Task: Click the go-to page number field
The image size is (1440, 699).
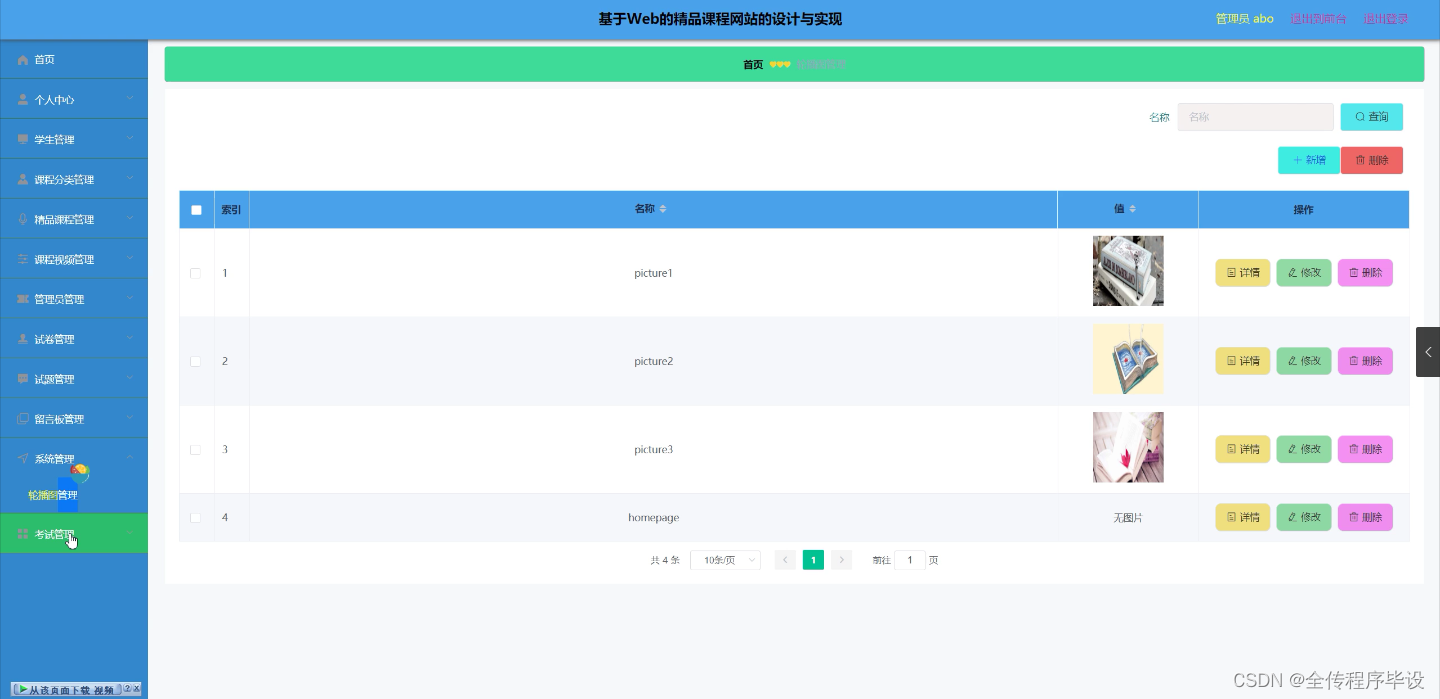Action: pyautogui.click(x=909, y=560)
